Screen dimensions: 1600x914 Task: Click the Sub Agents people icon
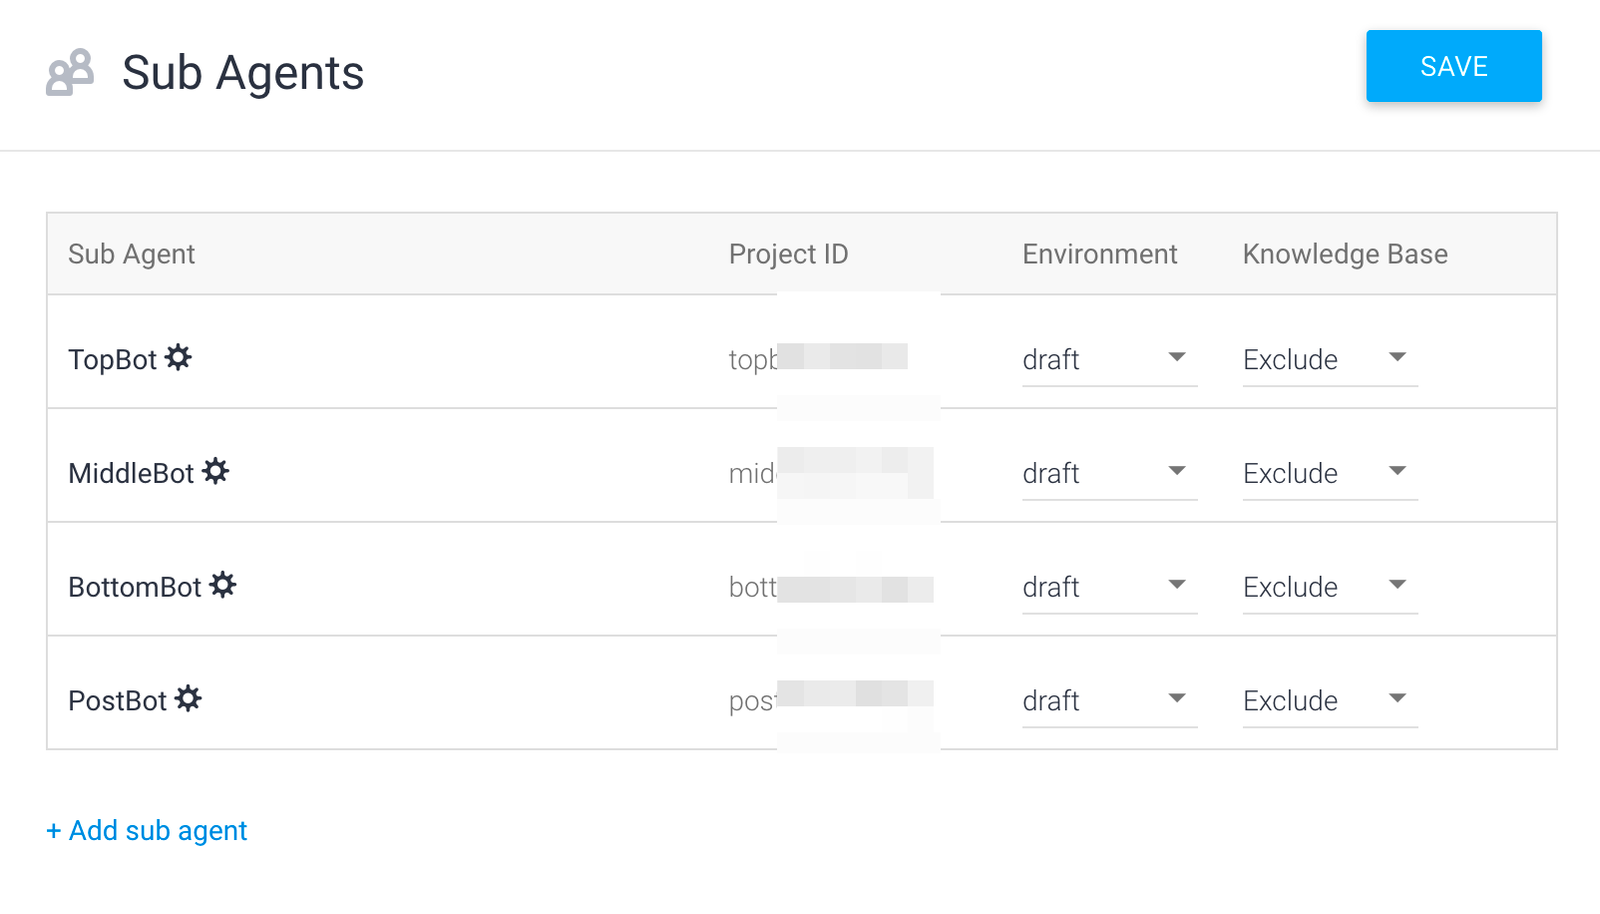click(x=70, y=72)
